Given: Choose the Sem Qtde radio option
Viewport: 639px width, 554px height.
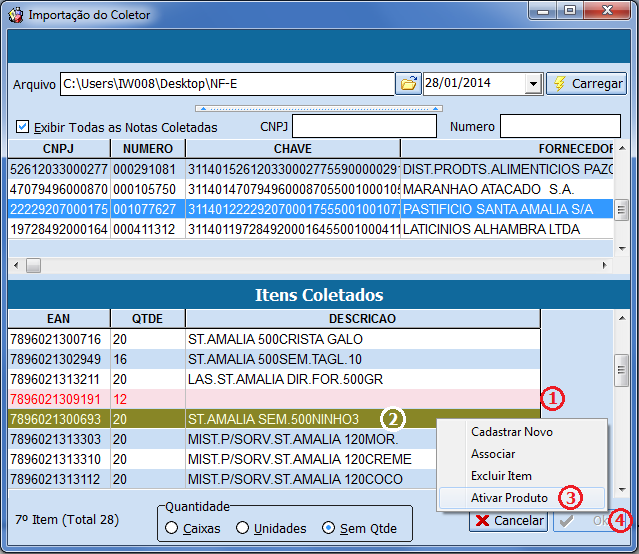Looking at the screenshot, I should (x=328, y=528).
